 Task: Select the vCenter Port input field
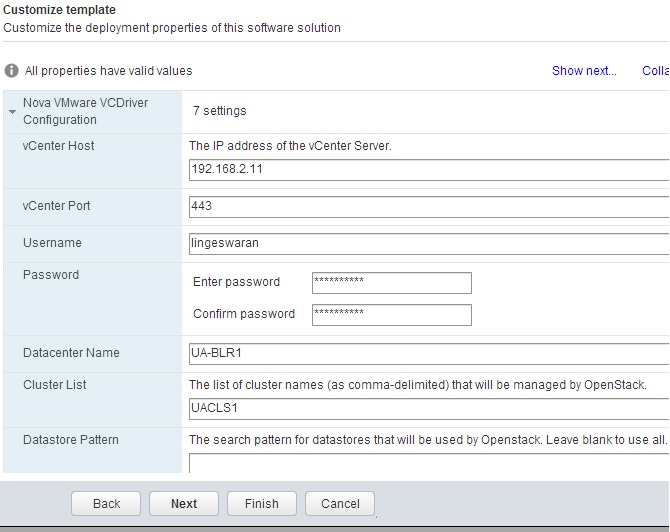point(429,207)
